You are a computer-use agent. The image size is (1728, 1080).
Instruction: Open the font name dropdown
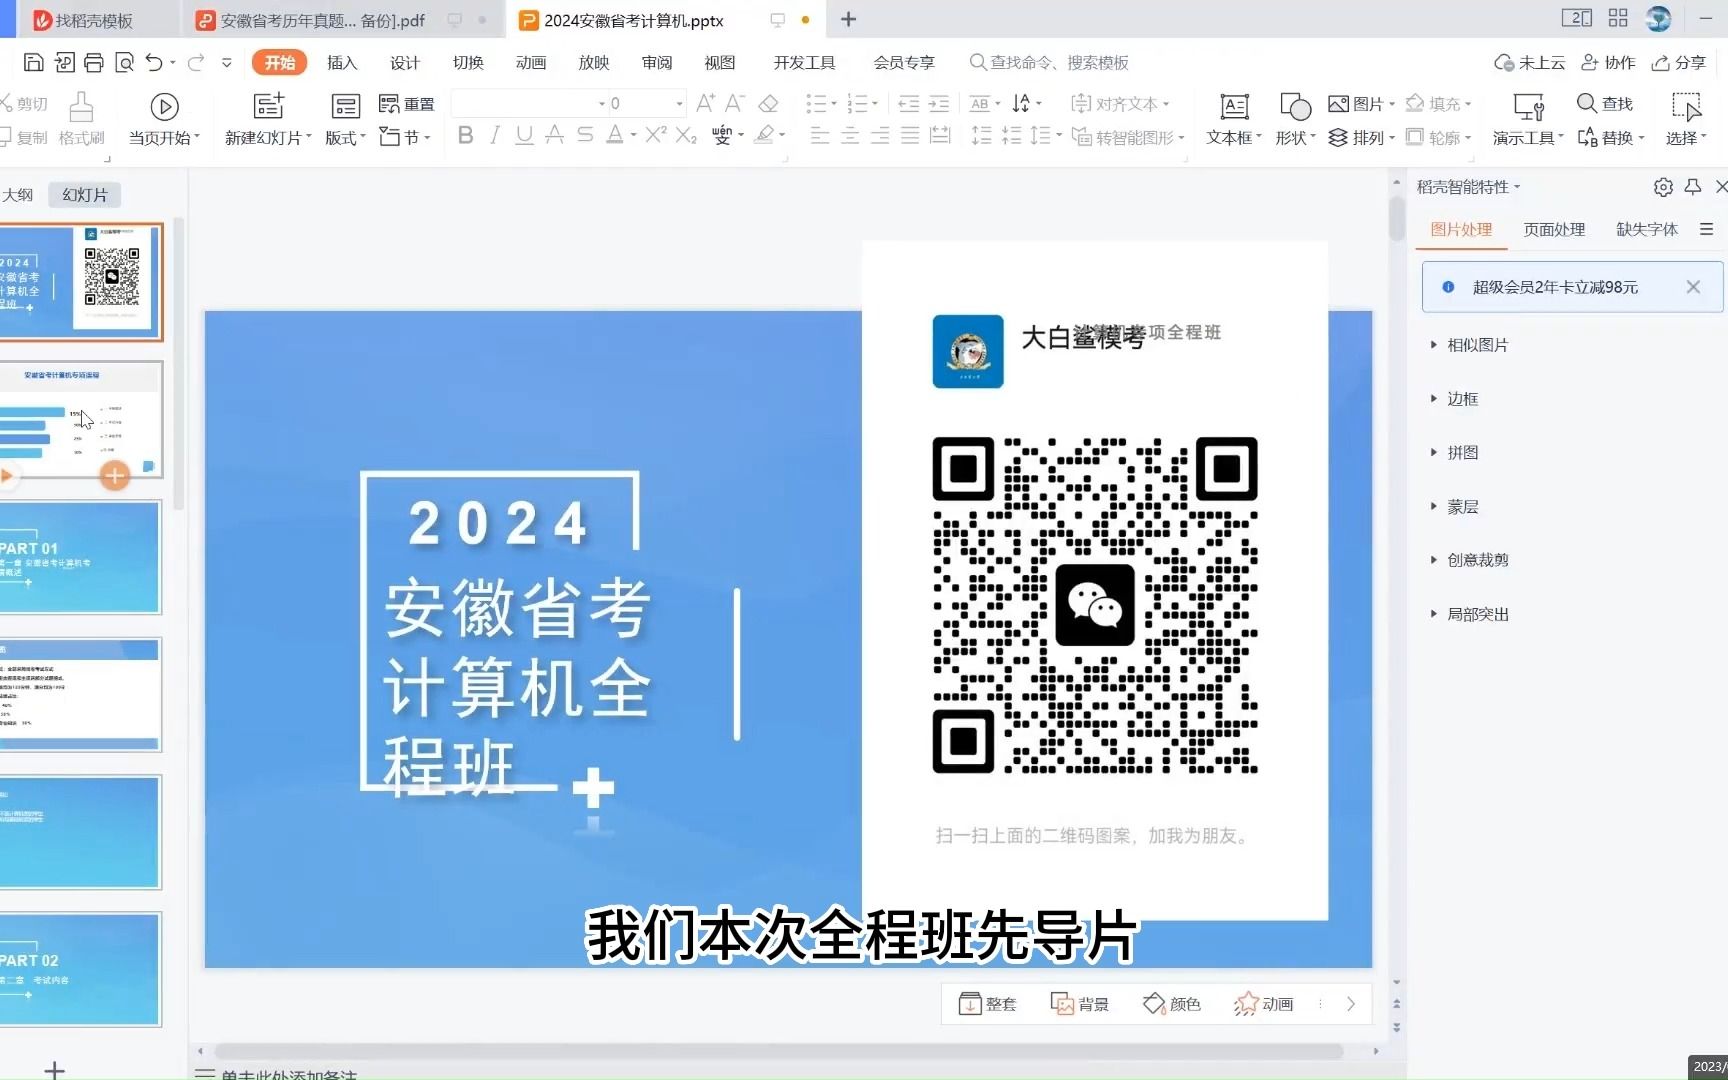tap(602, 103)
